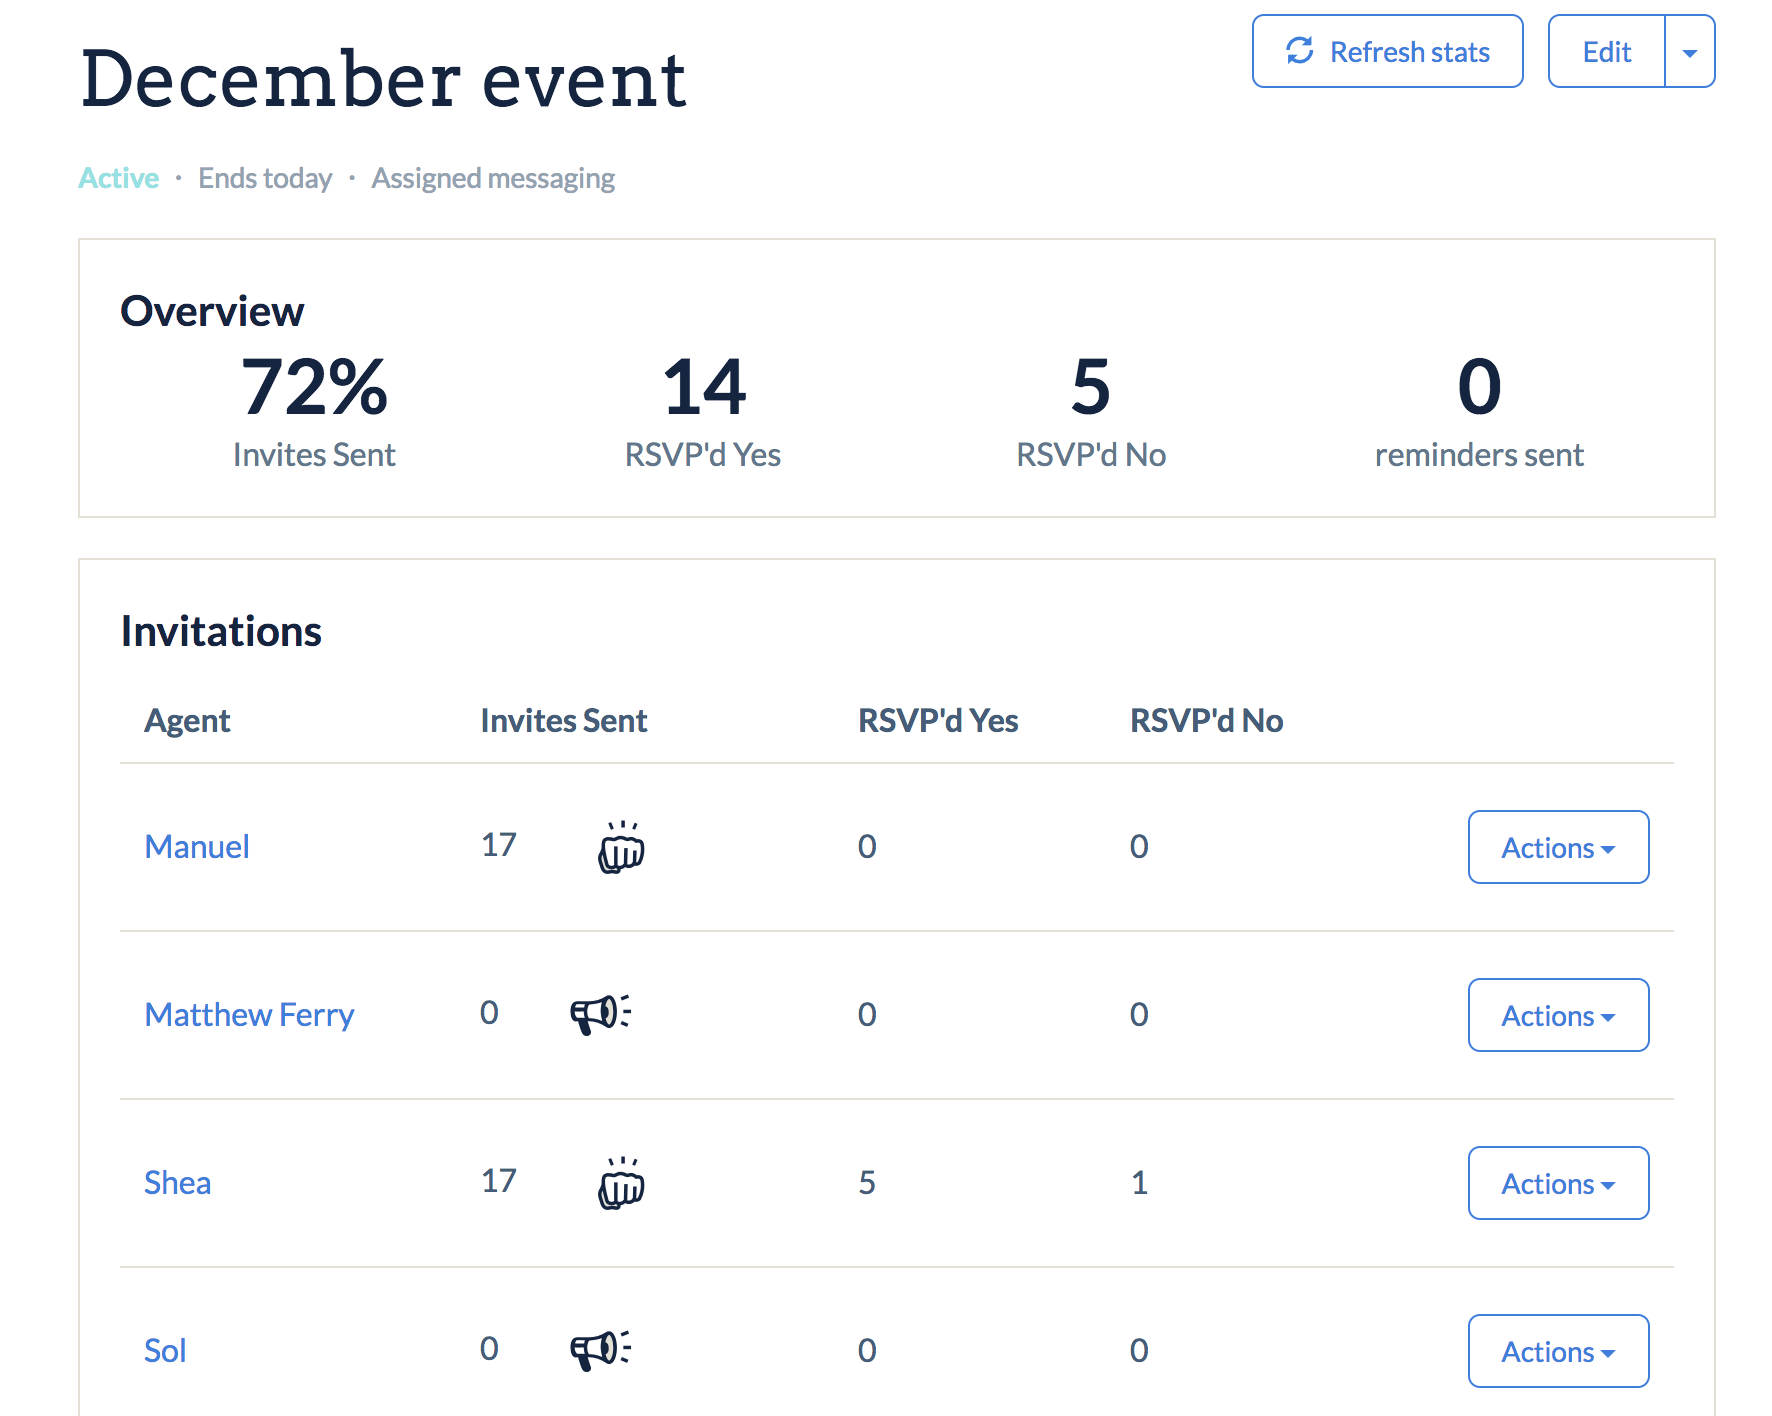The width and height of the screenshot is (1772, 1416).
Task: Click Shea's RSVP'd Yes value 5
Action: [x=867, y=1183]
